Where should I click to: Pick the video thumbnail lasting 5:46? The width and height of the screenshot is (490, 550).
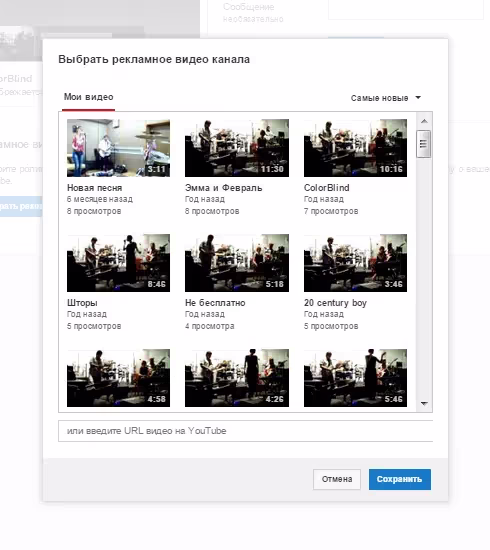click(x=355, y=378)
